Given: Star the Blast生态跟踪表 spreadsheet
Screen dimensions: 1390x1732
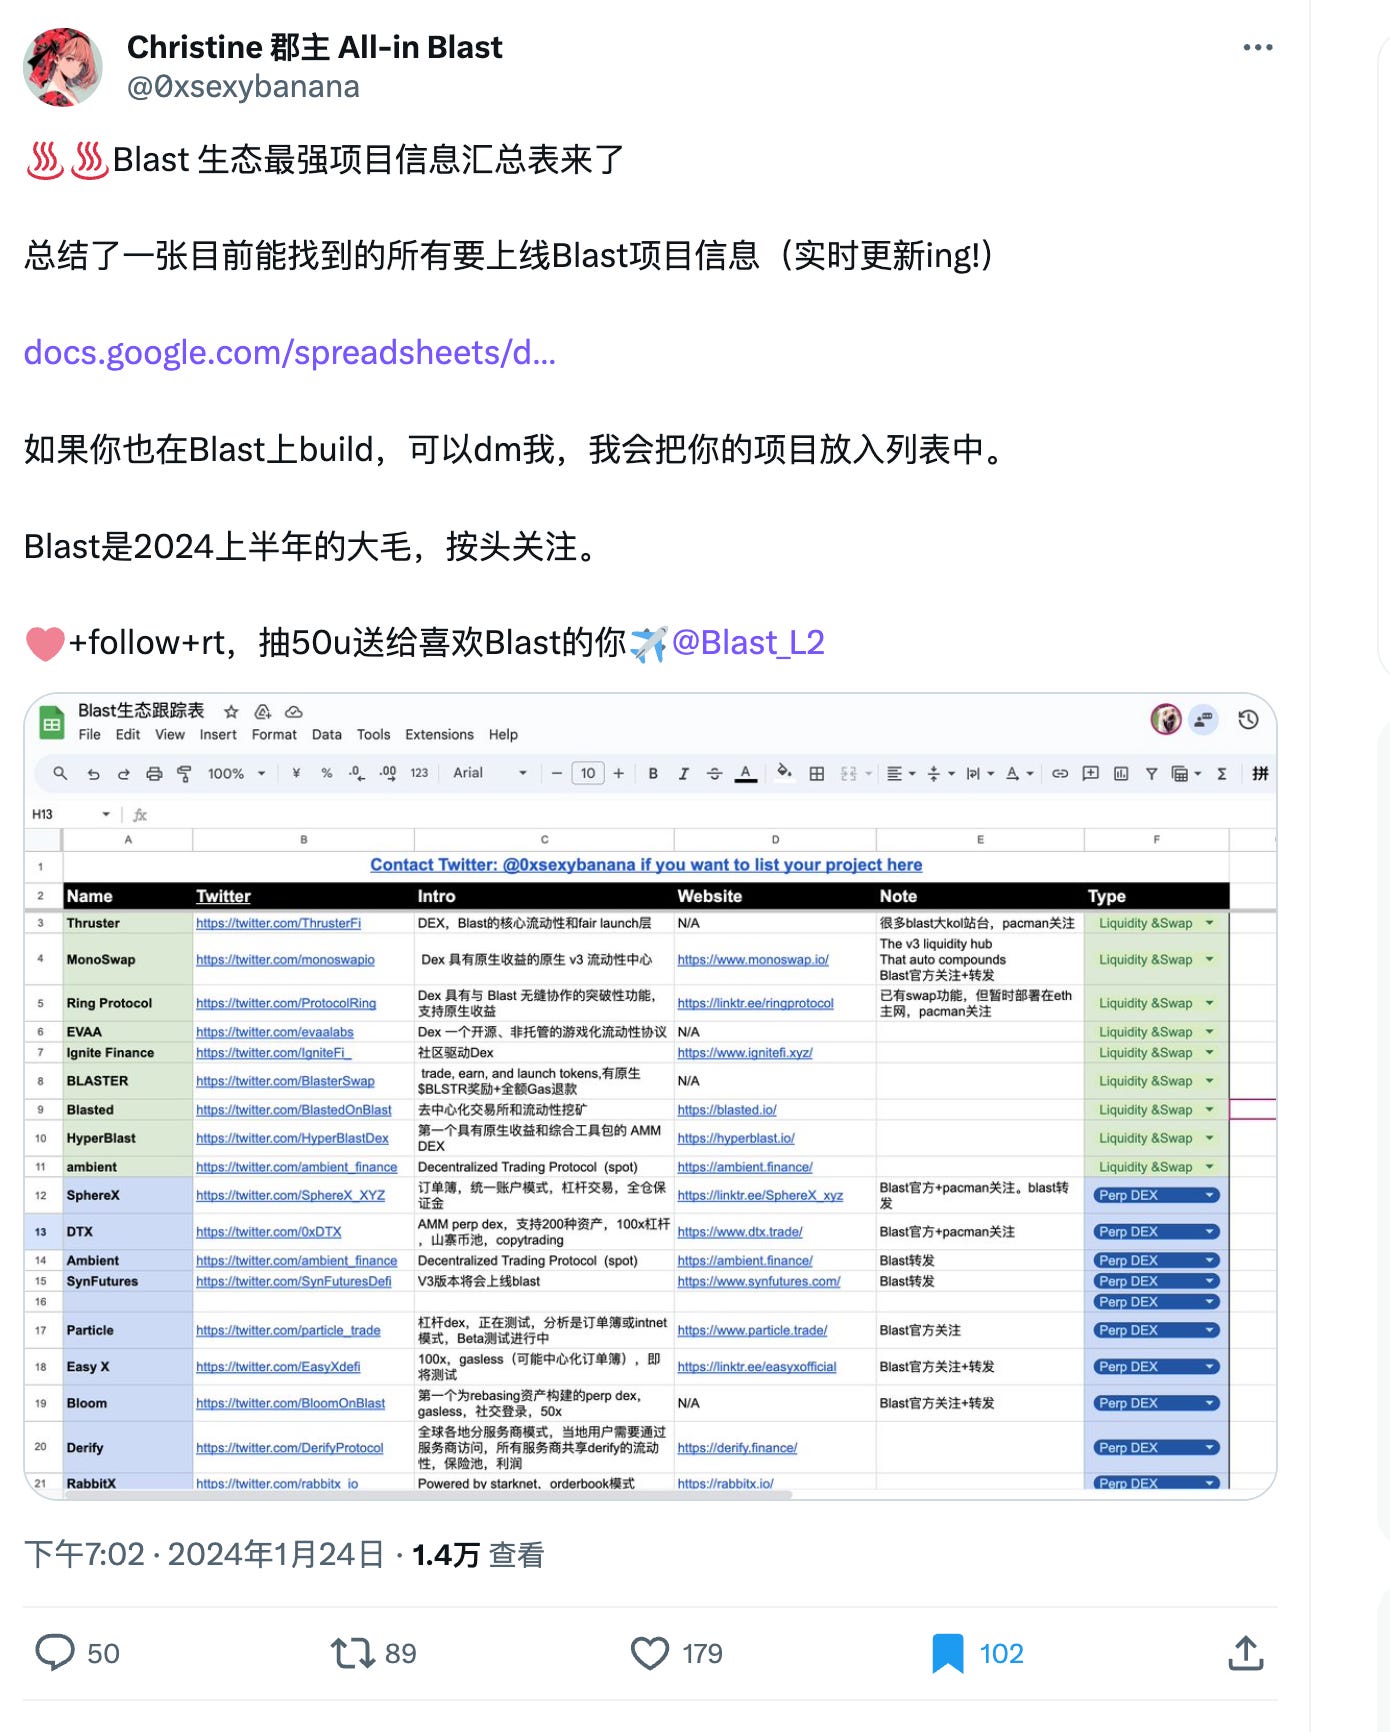Looking at the screenshot, I should (231, 712).
